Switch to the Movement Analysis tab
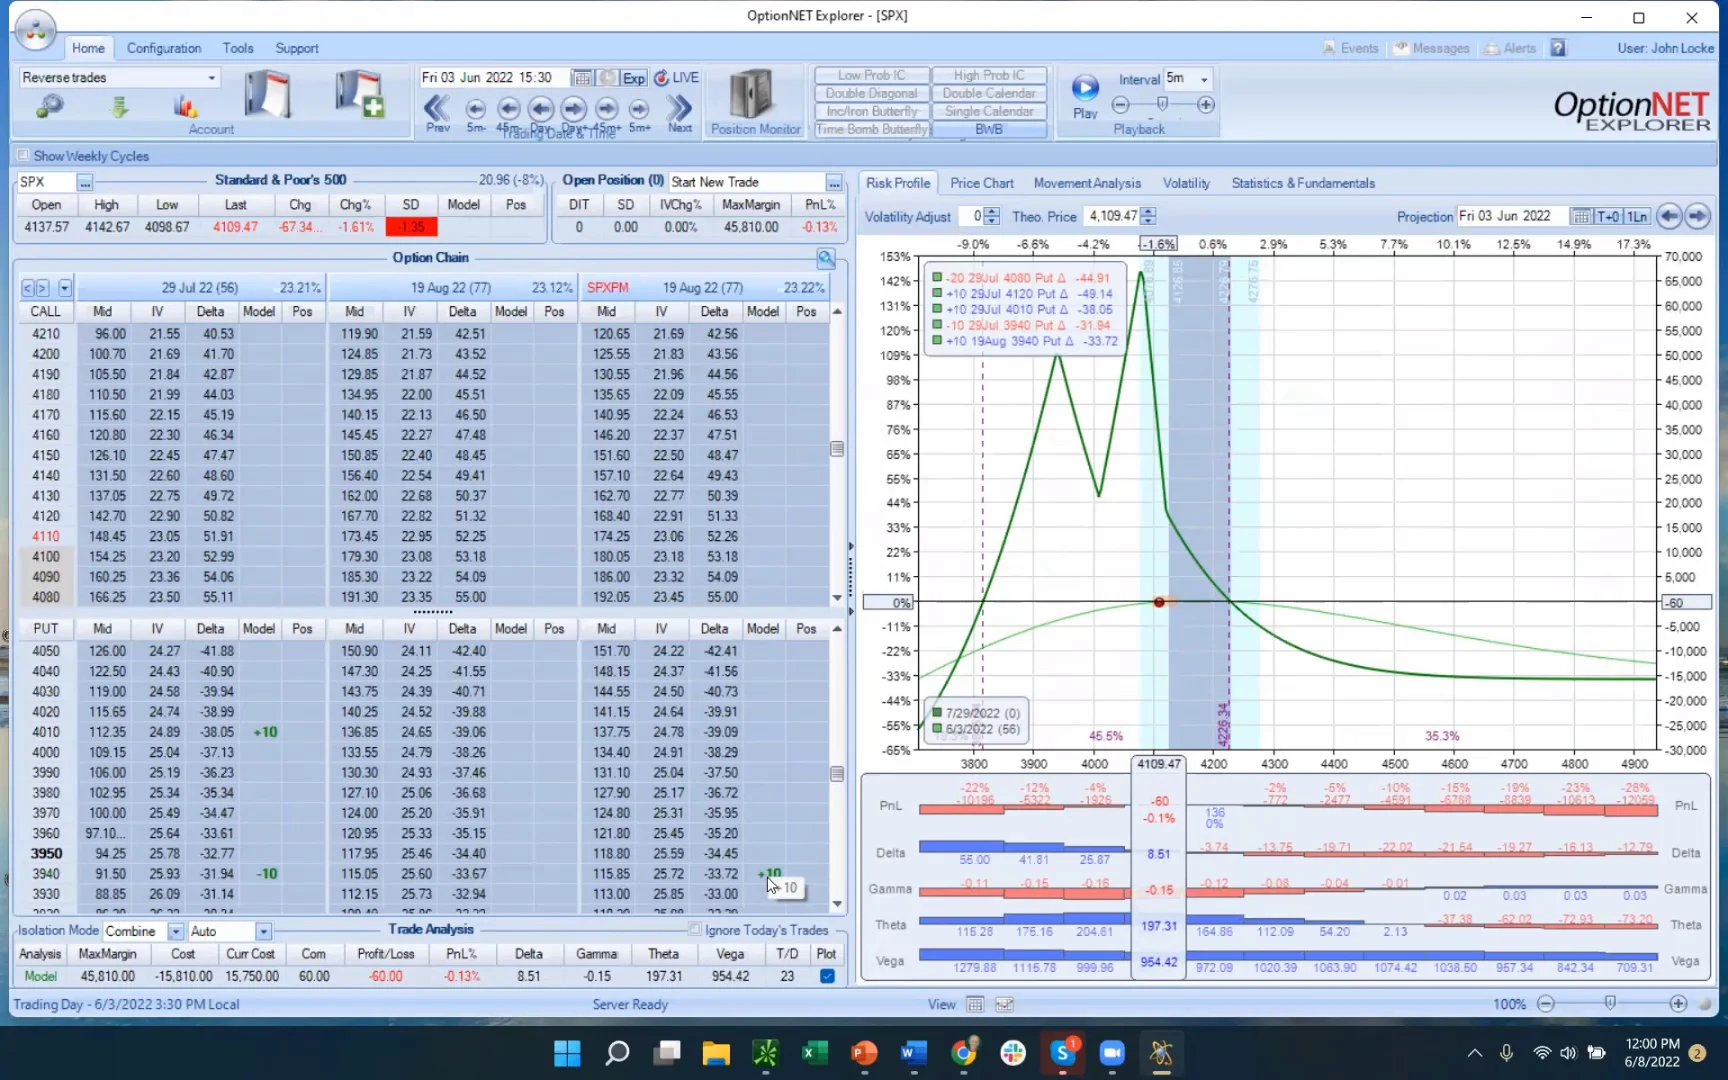Screen dimensions: 1728x1080 (1087, 183)
